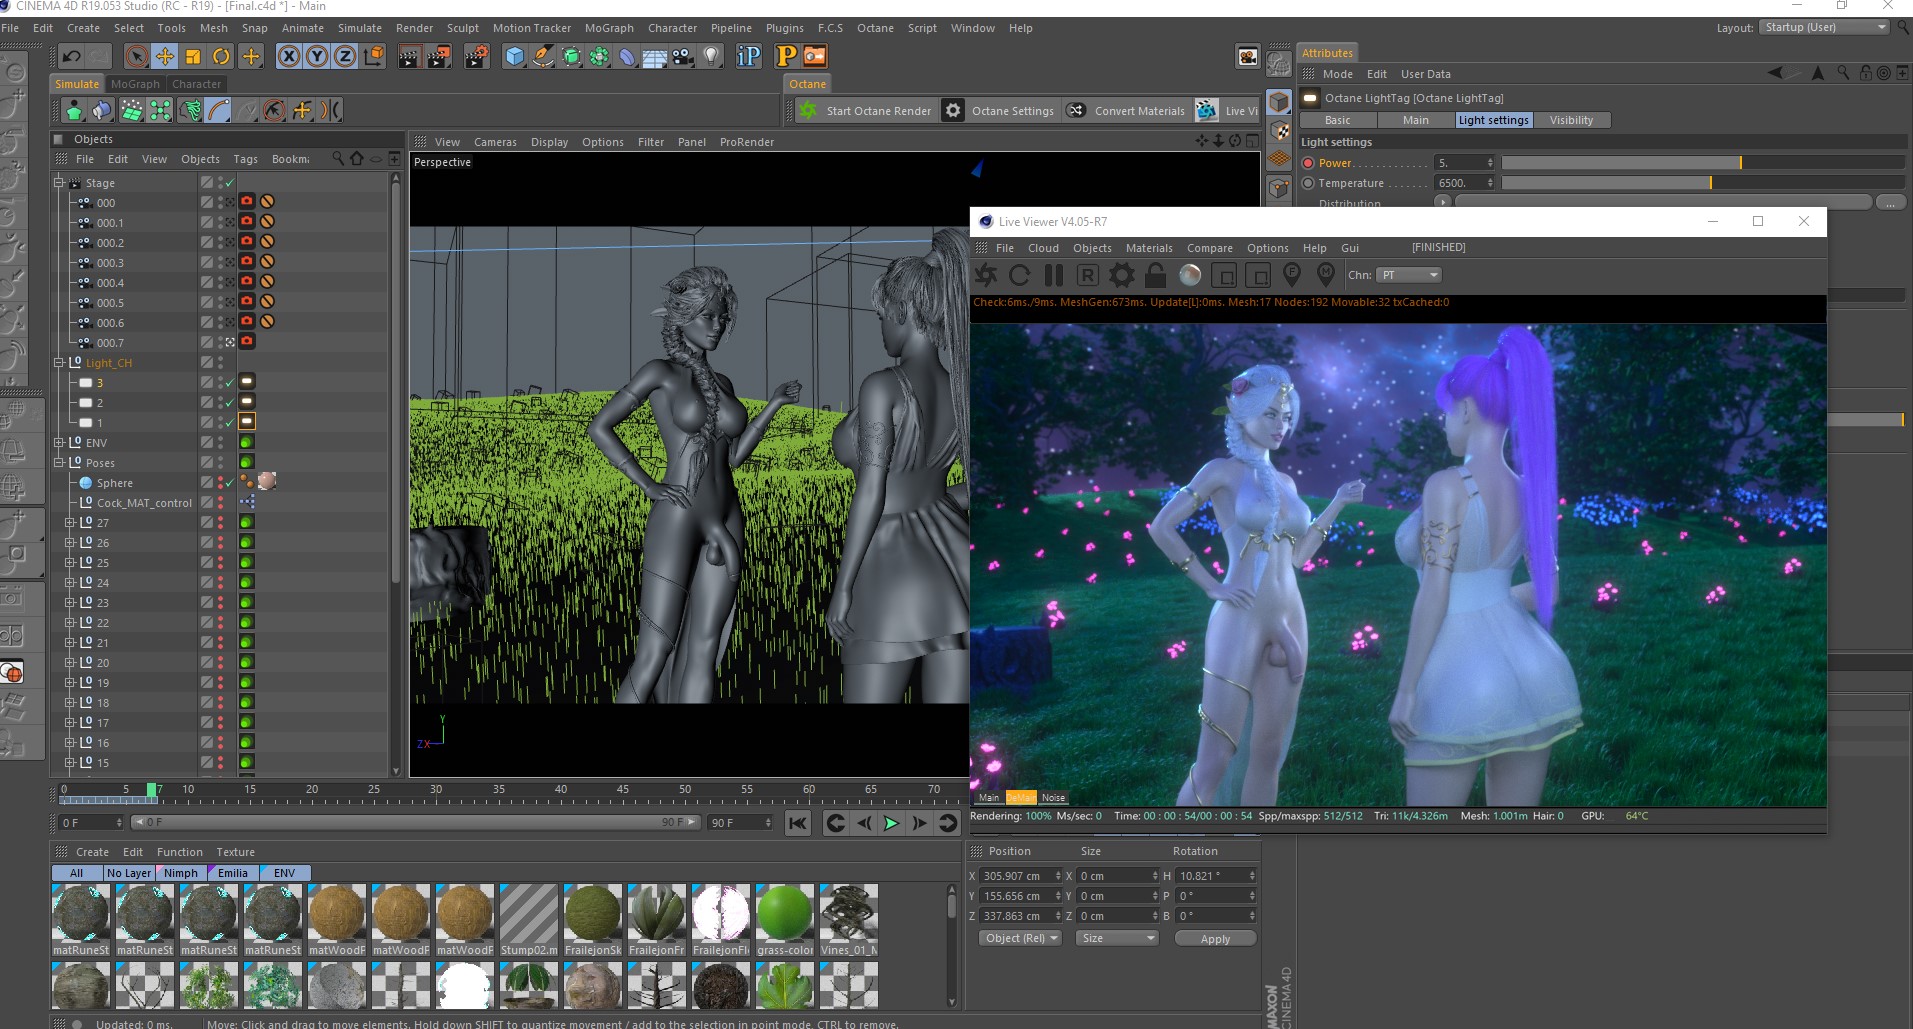Click frame 7 marker on timeline
This screenshot has width=1913, height=1029.
(152, 791)
